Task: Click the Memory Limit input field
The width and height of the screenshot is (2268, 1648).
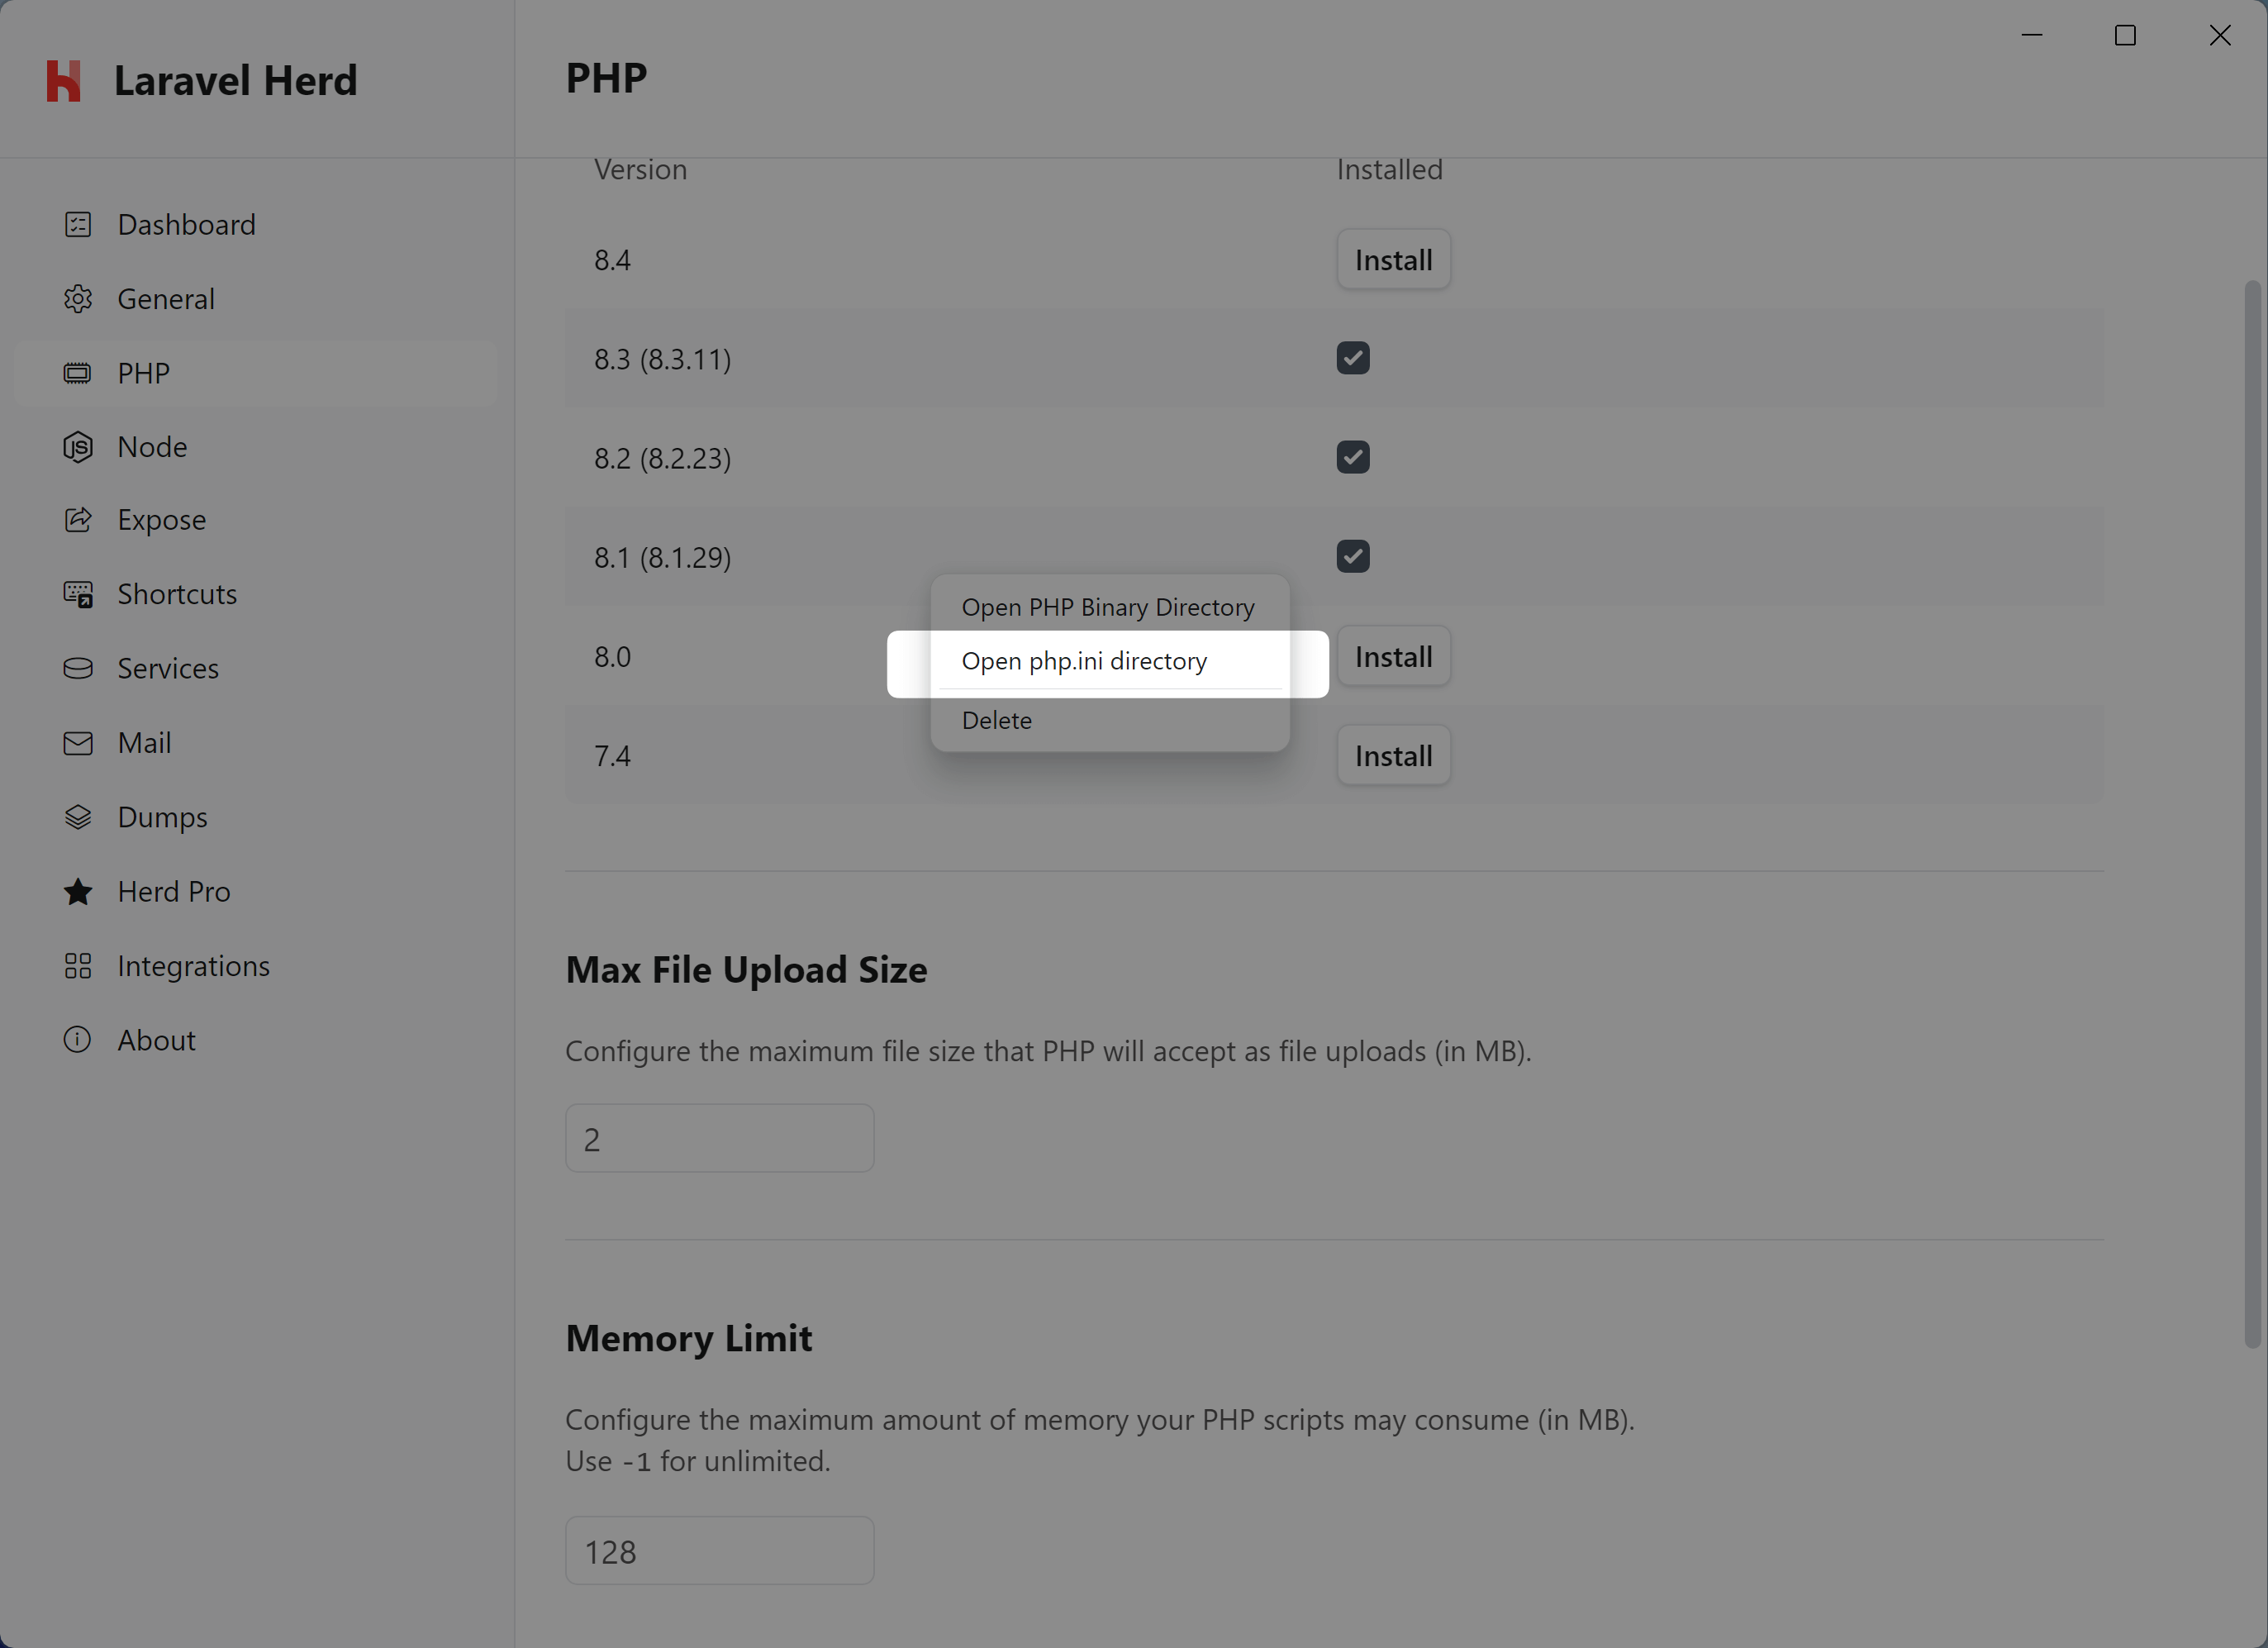Action: click(x=719, y=1551)
